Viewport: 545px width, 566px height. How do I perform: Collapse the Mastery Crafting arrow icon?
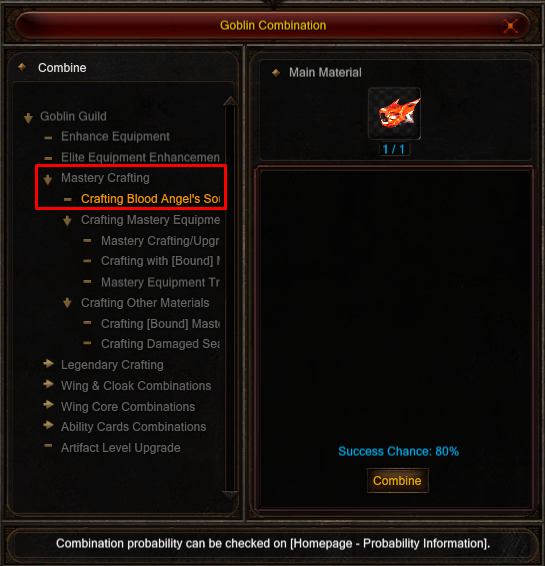(x=48, y=179)
